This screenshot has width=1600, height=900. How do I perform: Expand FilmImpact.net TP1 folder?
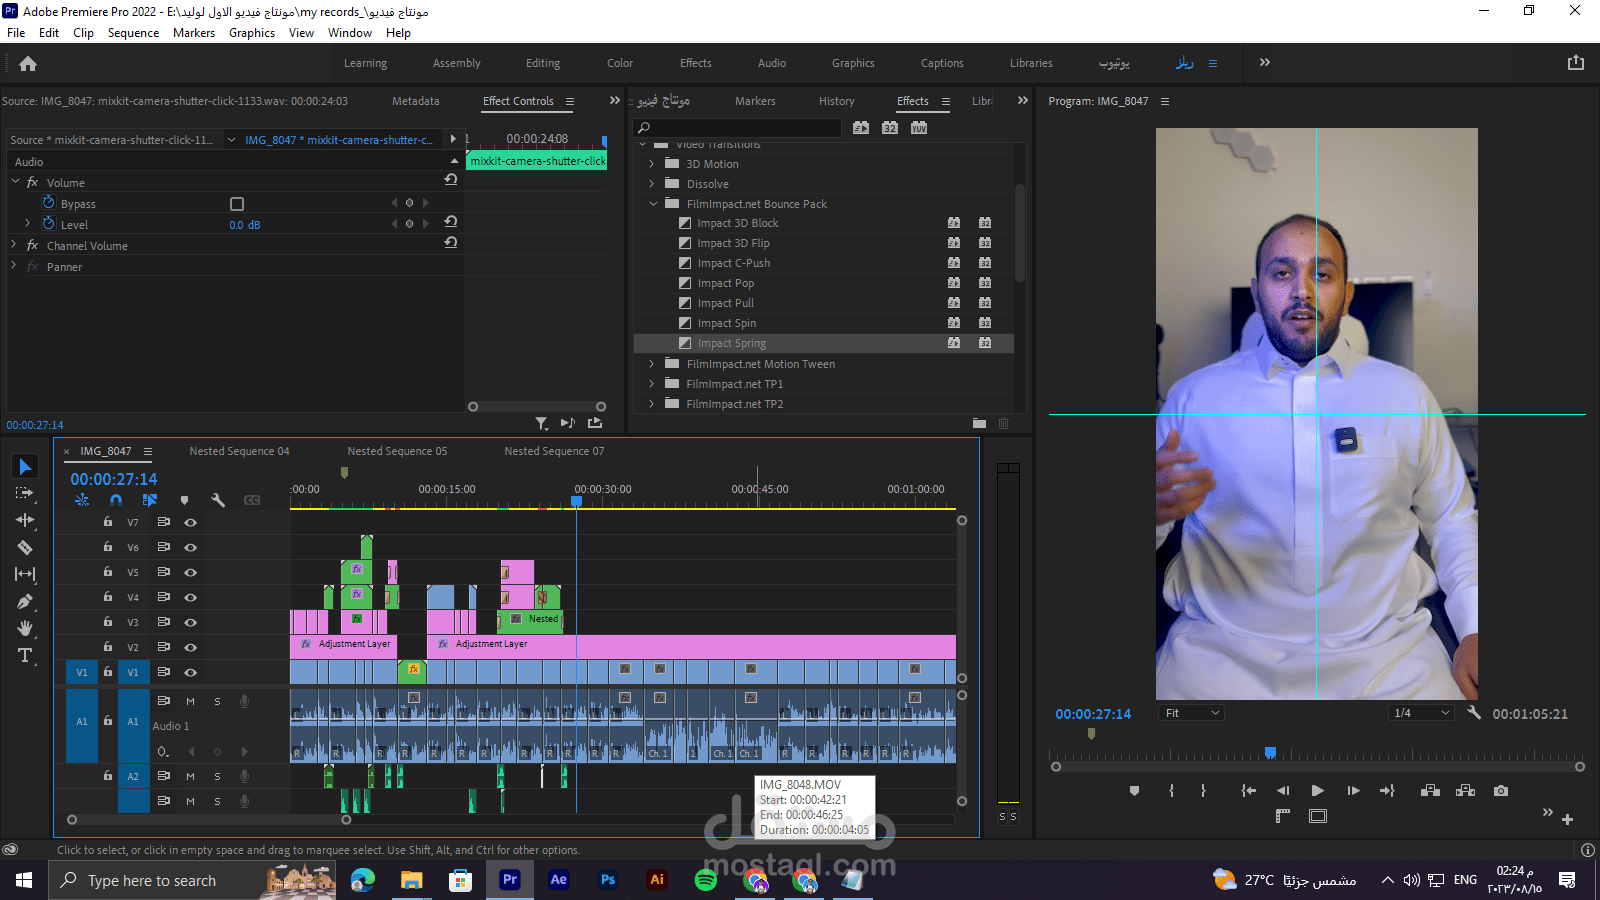652,384
